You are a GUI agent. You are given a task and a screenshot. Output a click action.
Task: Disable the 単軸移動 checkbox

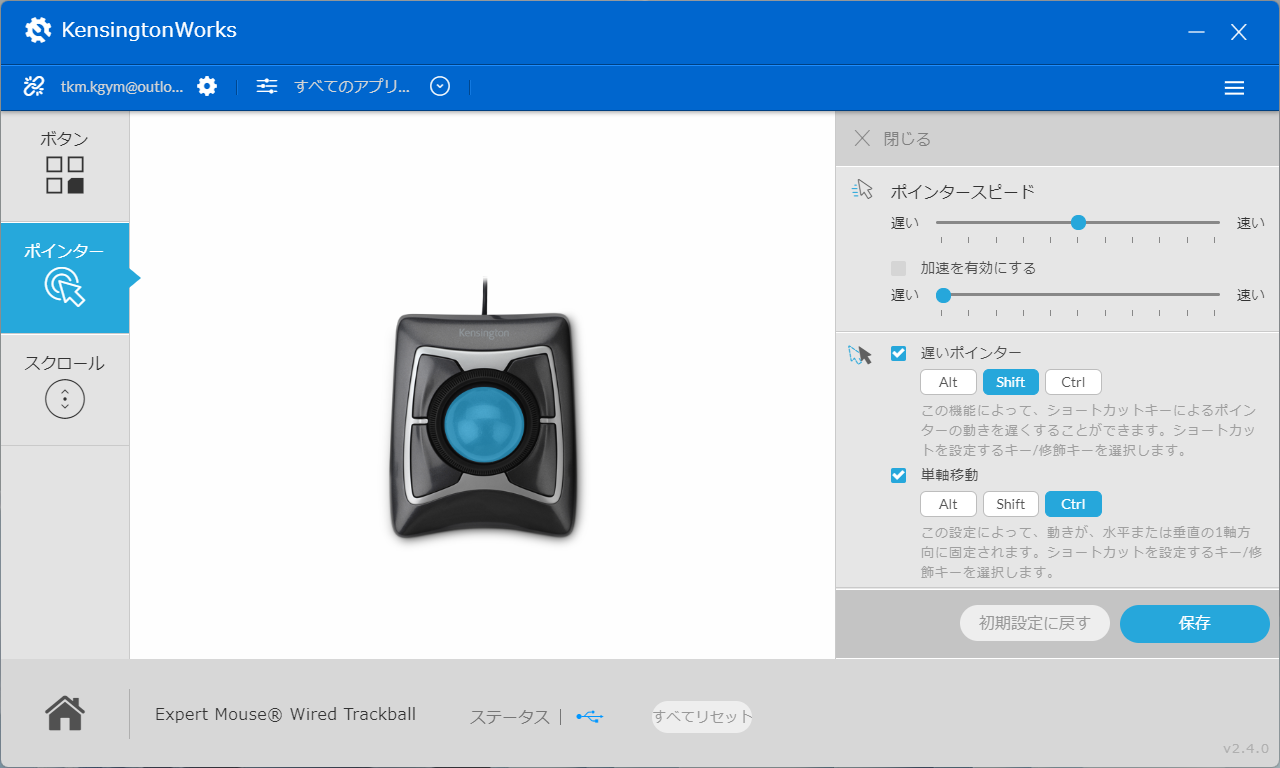897,475
